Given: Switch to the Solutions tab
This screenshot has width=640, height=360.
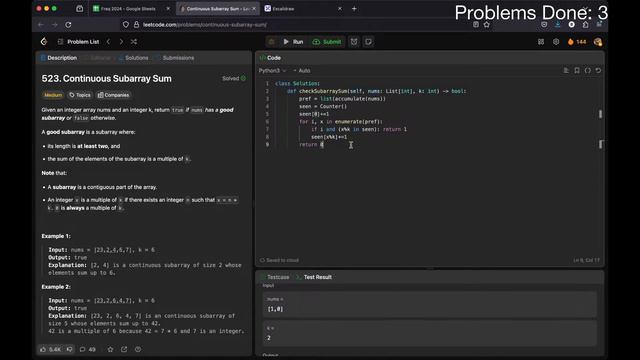Looking at the screenshot, I should point(133,58).
